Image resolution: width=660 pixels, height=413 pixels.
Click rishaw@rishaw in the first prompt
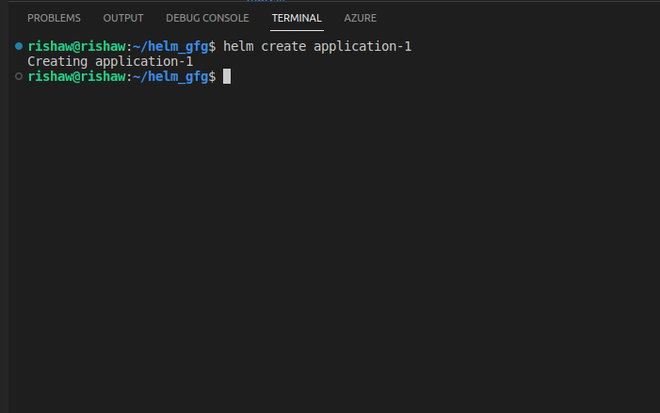(x=77, y=46)
